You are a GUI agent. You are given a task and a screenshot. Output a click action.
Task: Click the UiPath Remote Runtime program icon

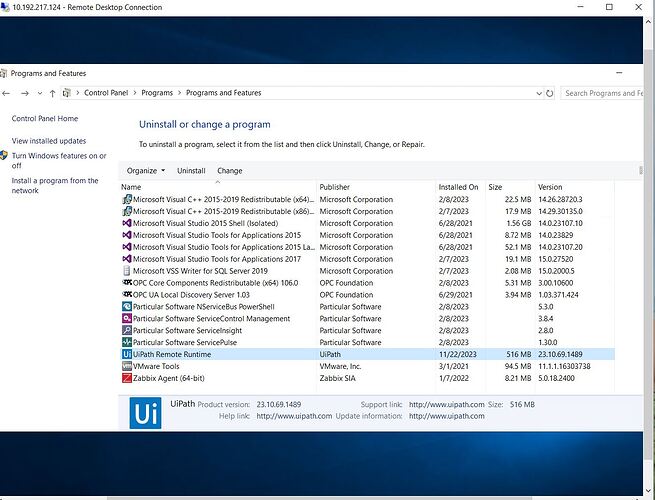[x=127, y=354]
